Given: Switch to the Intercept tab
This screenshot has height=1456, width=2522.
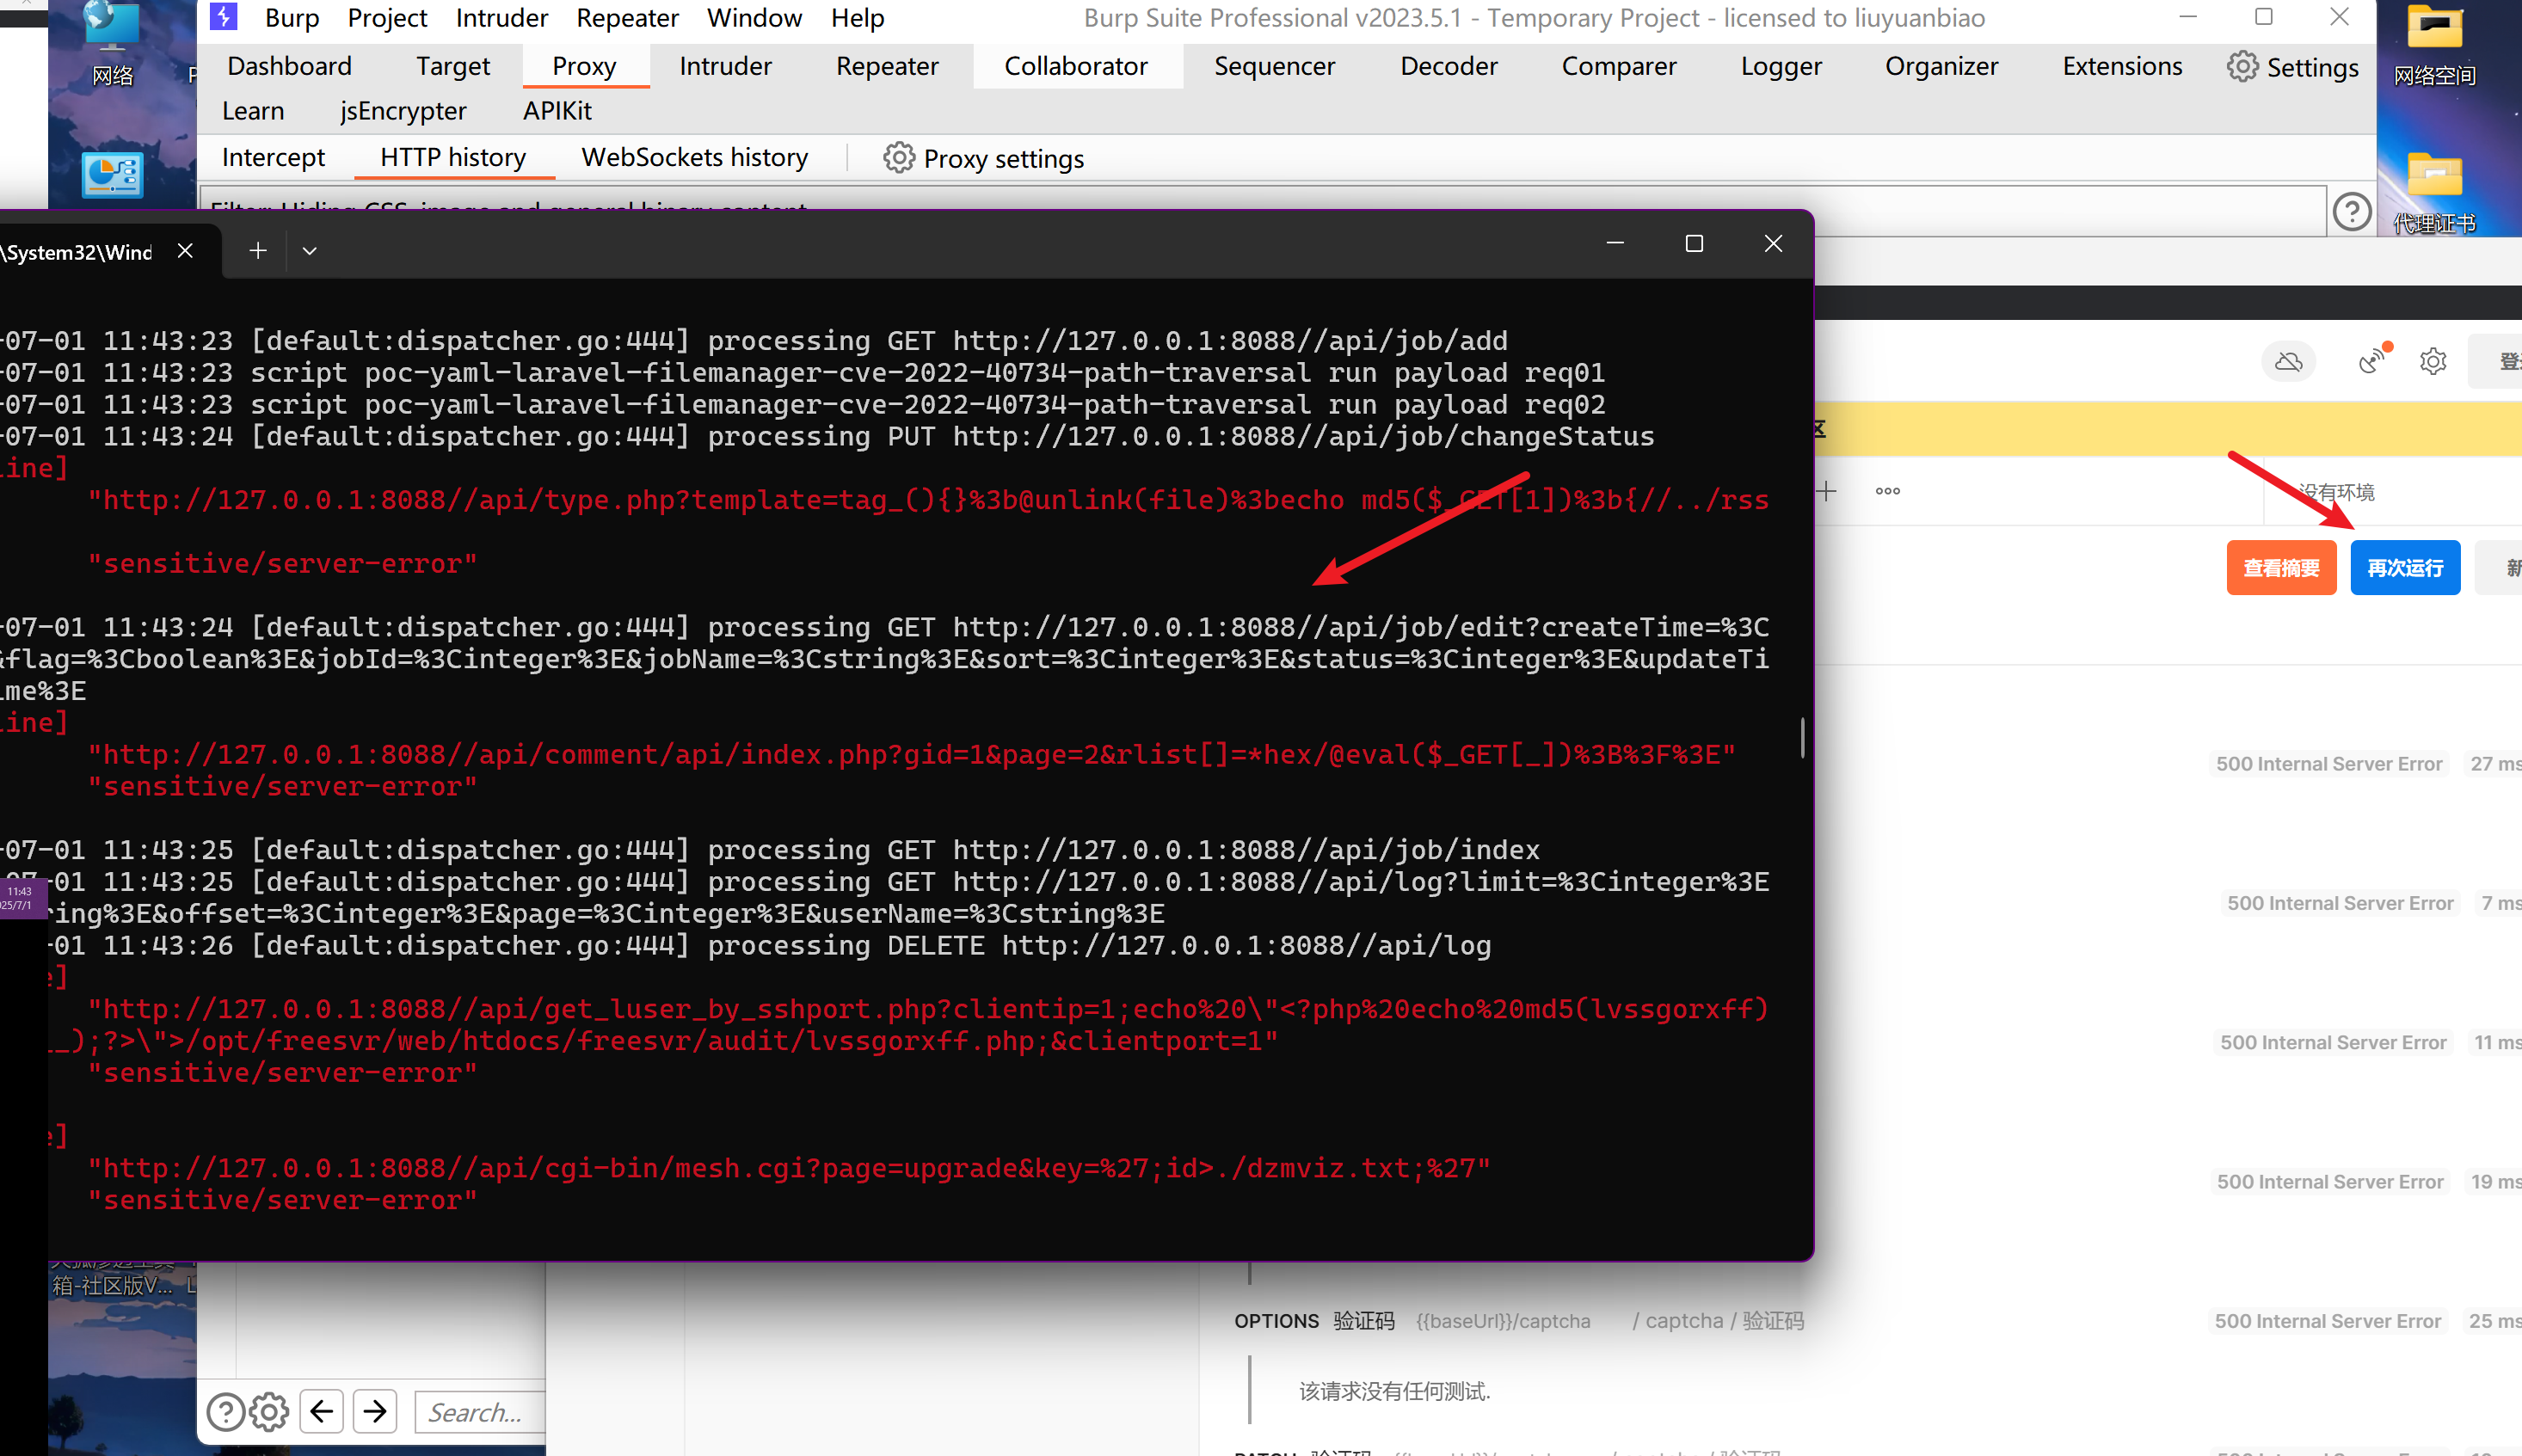Looking at the screenshot, I should [x=273, y=158].
